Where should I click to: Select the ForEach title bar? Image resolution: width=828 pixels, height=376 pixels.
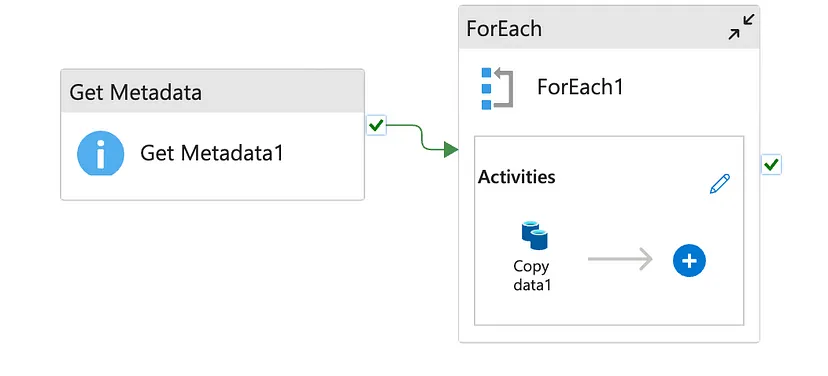point(609,27)
